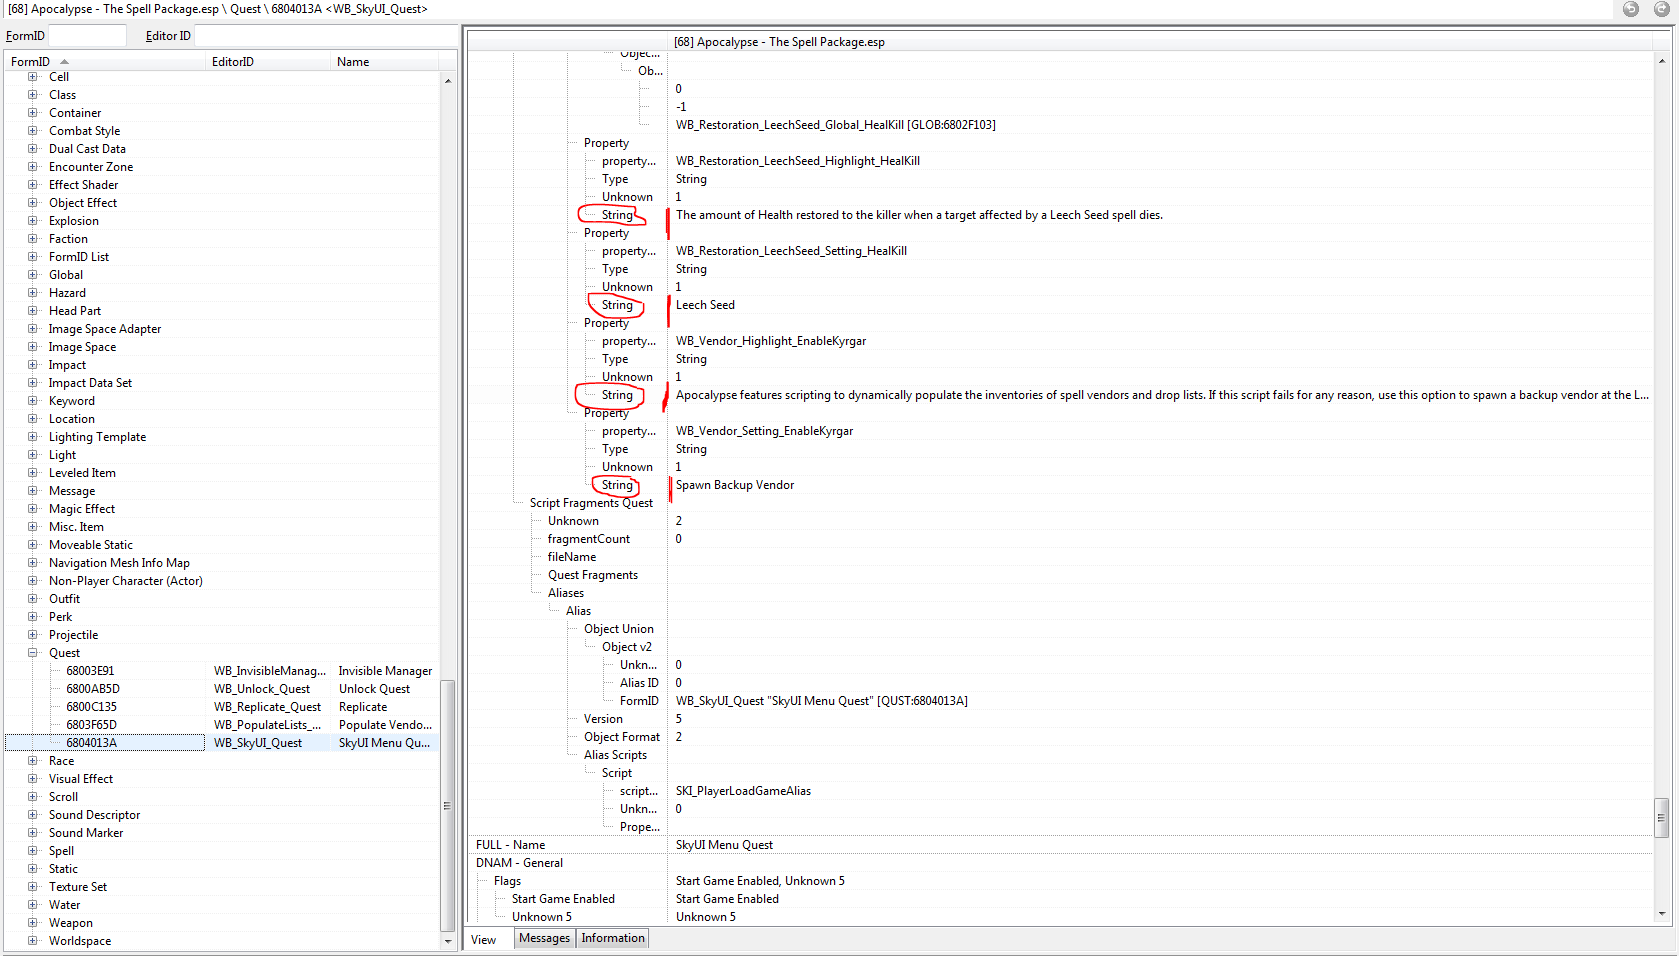Collapse the Quest tree node
The height and width of the screenshot is (956, 1679).
coord(33,653)
